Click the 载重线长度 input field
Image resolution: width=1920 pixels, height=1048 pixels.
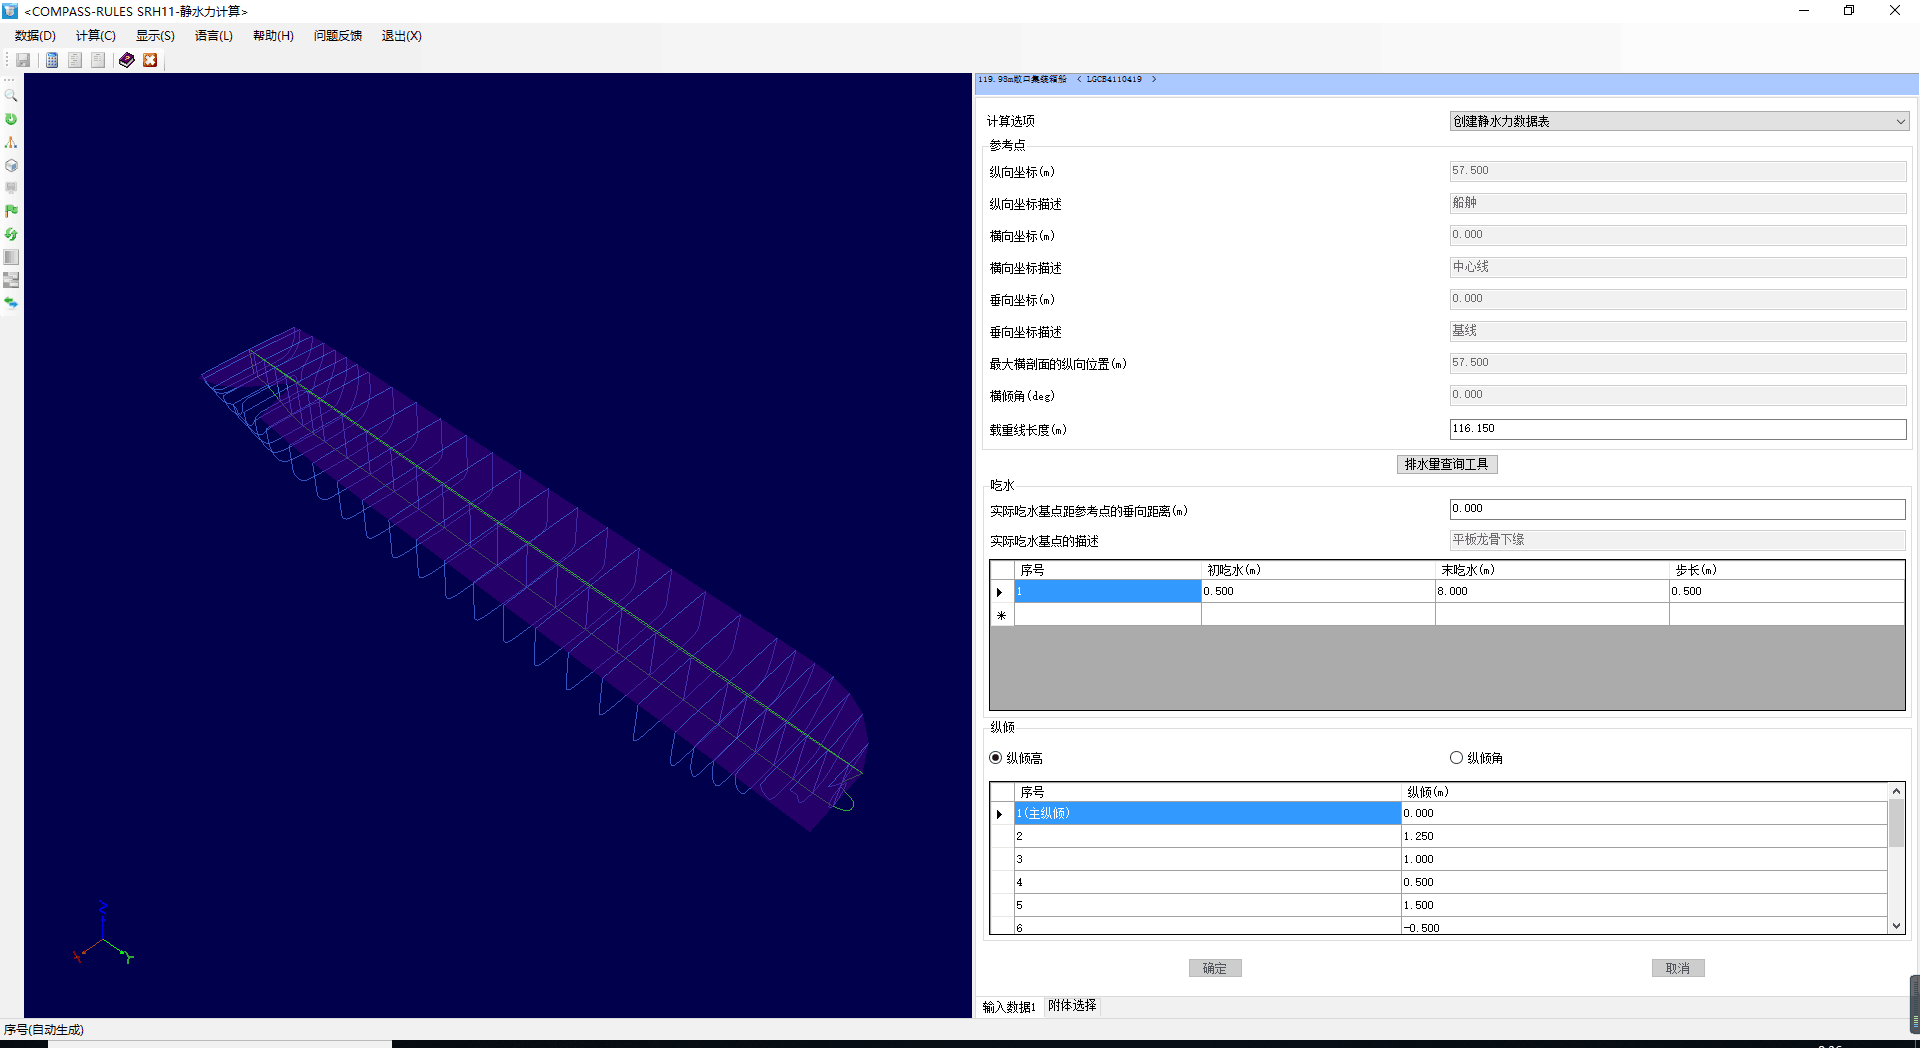1677,429
